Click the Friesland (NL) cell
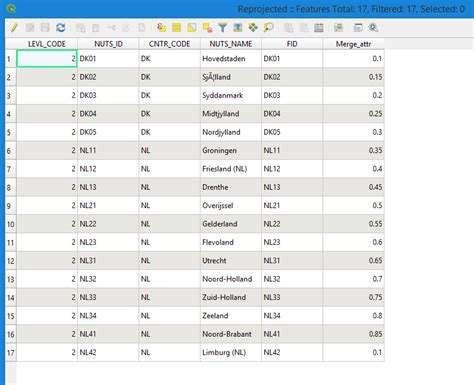Image resolution: width=474 pixels, height=385 pixels. click(231, 169)
